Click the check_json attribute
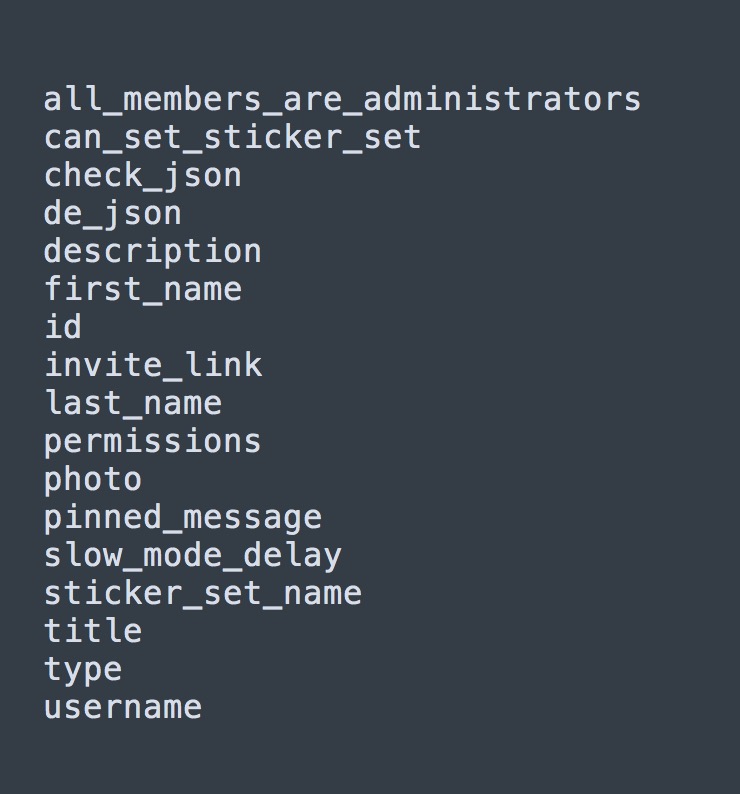Image resolution: width=740 pixels, height=794 pixels. point(142,176)
